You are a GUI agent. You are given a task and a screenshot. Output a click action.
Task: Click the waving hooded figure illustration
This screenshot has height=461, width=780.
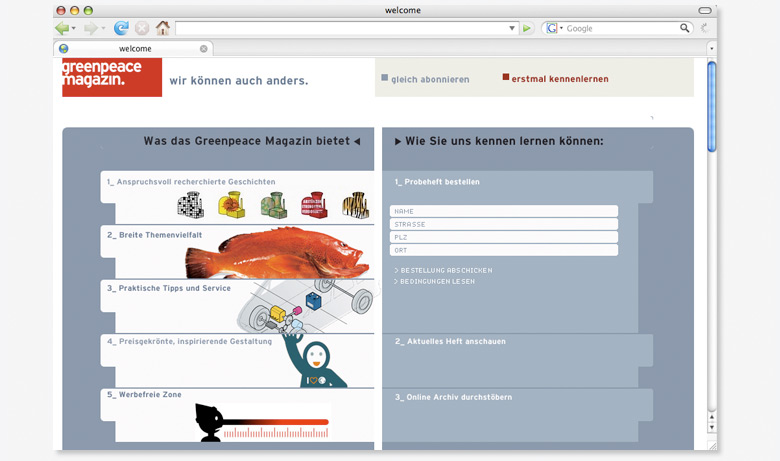313,360
